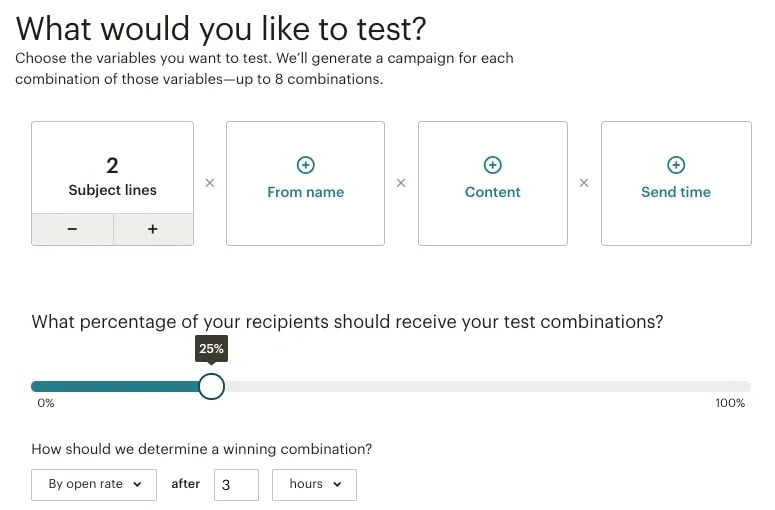The height and width of the screenshot is (510, 775).
Task: Click the plus icon above Content
Action: coord(493,164)
